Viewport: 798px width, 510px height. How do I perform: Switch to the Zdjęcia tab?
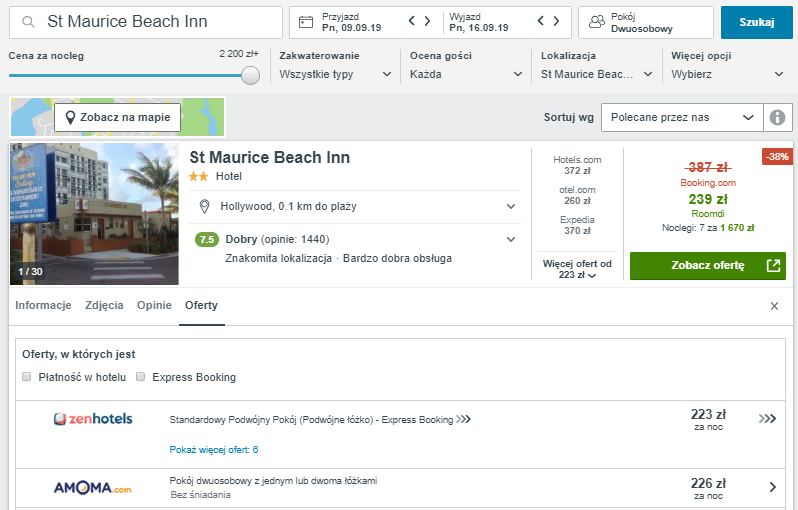[104, 306]
